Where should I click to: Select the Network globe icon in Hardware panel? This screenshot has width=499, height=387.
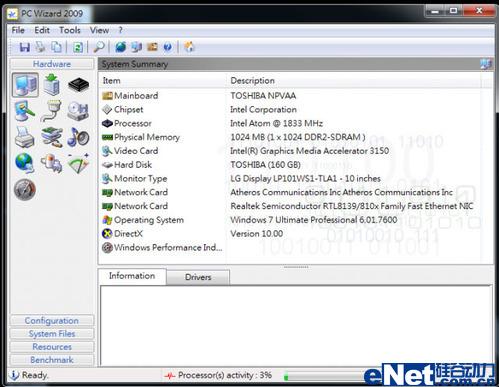click(x=25, y=163)
